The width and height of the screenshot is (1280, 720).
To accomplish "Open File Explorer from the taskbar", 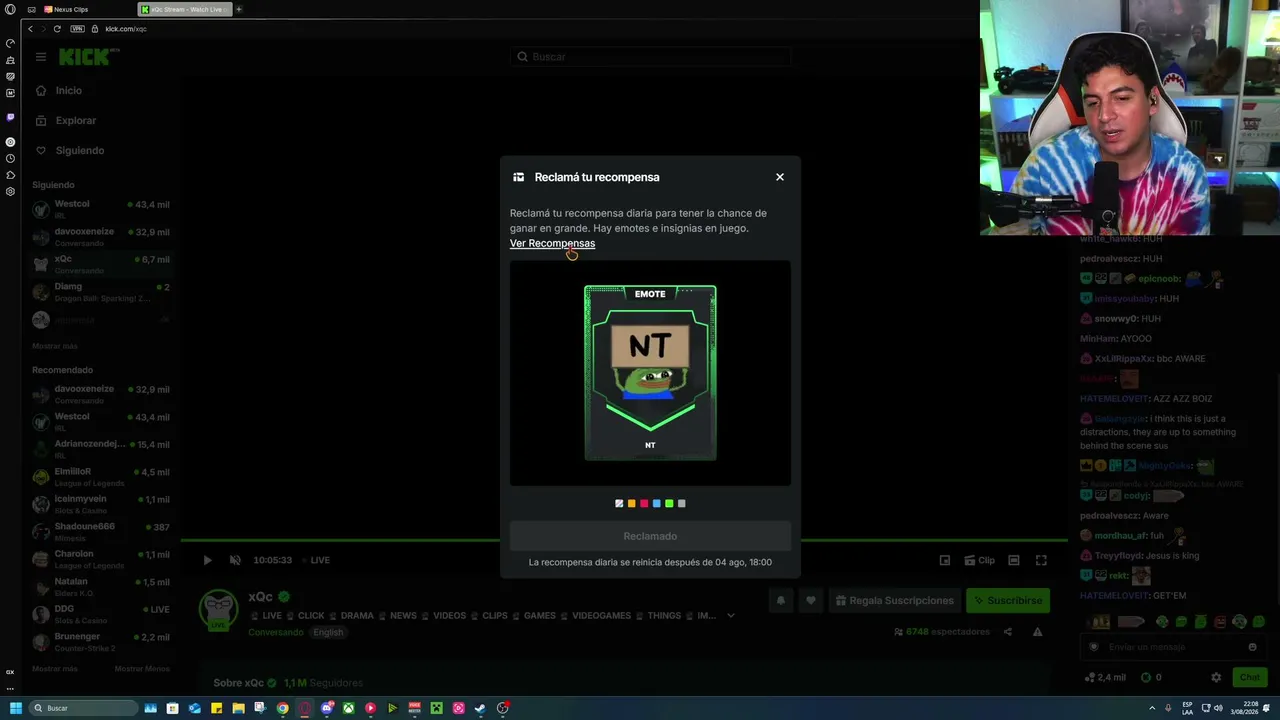I will point(238,708).
